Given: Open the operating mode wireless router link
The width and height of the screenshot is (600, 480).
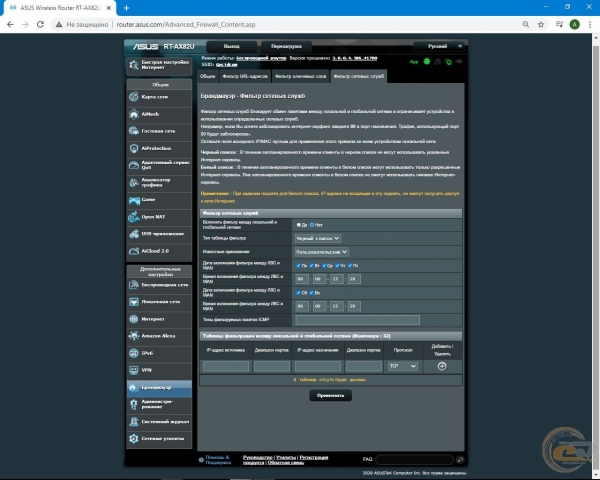Looking at the screenshot, I should click(261, 58).
